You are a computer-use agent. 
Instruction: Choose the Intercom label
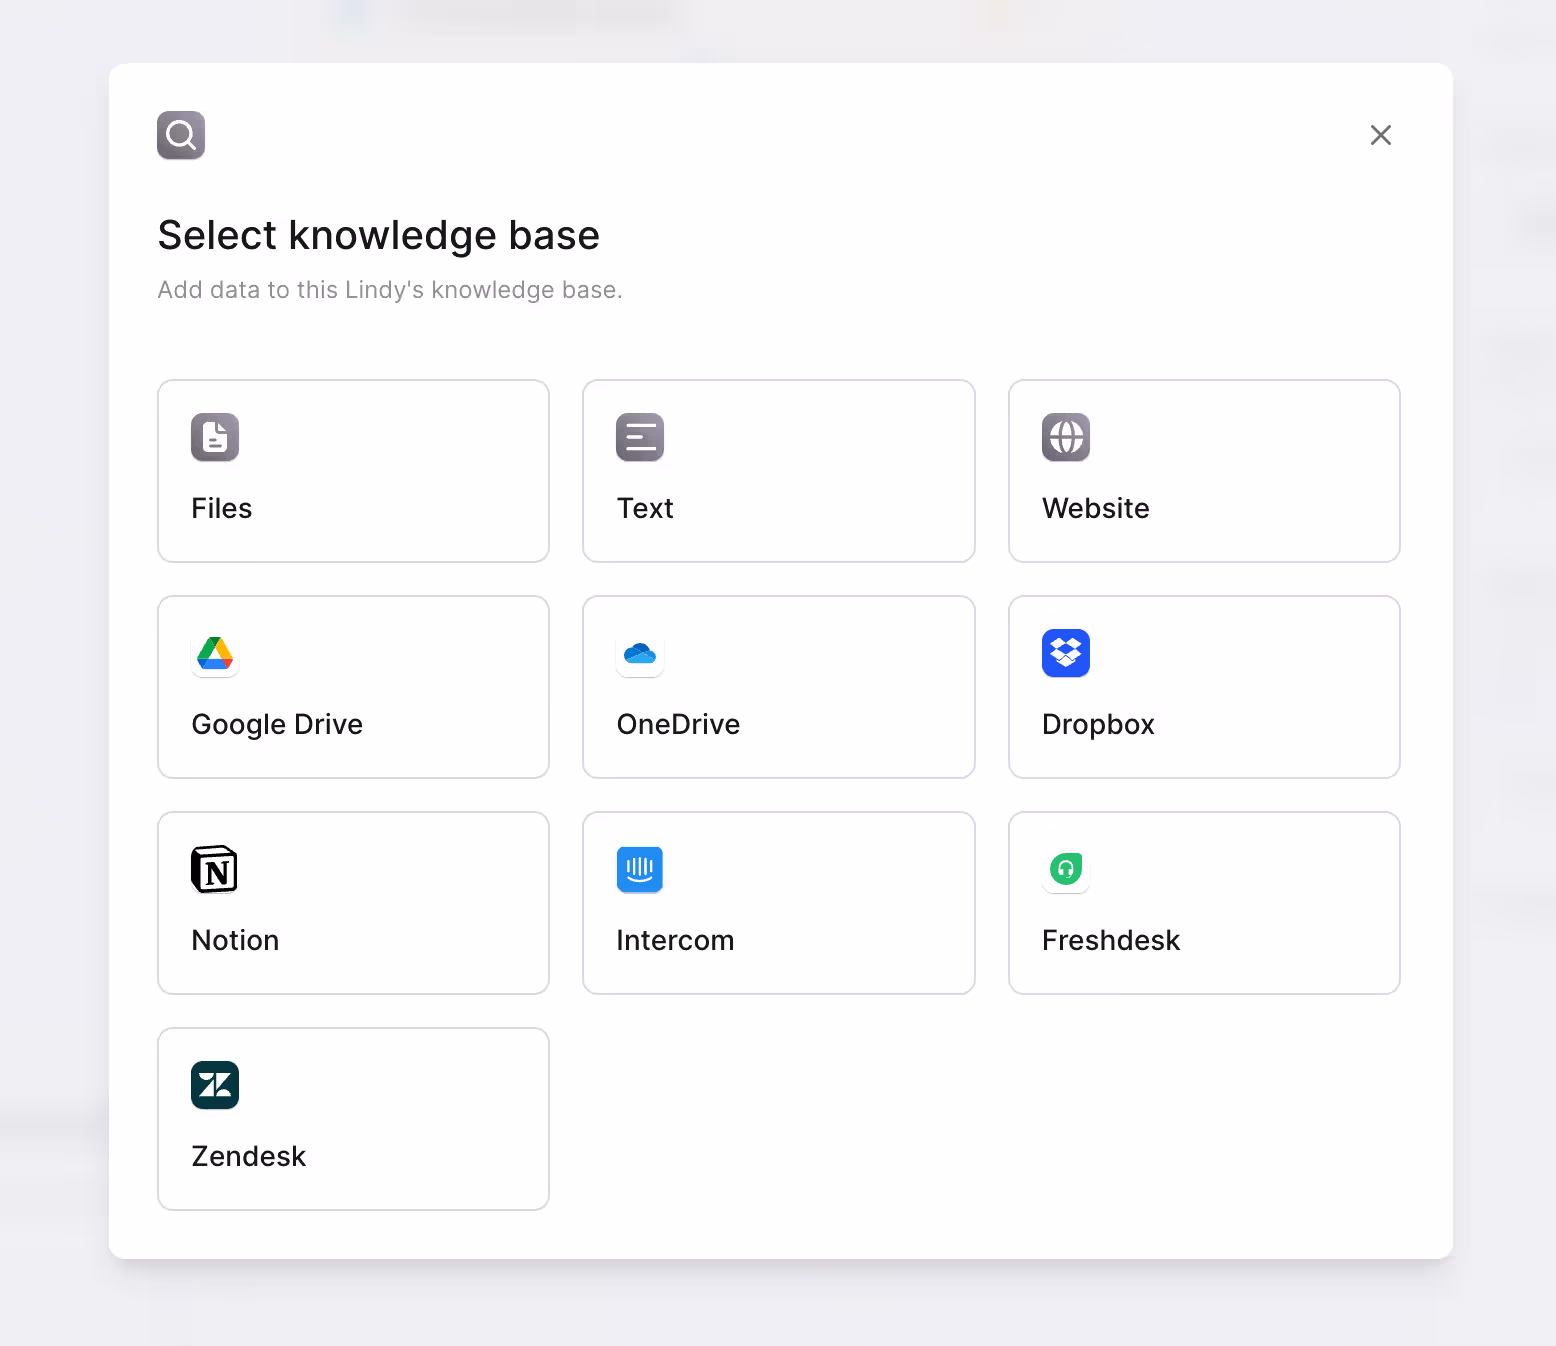[675, 940]
